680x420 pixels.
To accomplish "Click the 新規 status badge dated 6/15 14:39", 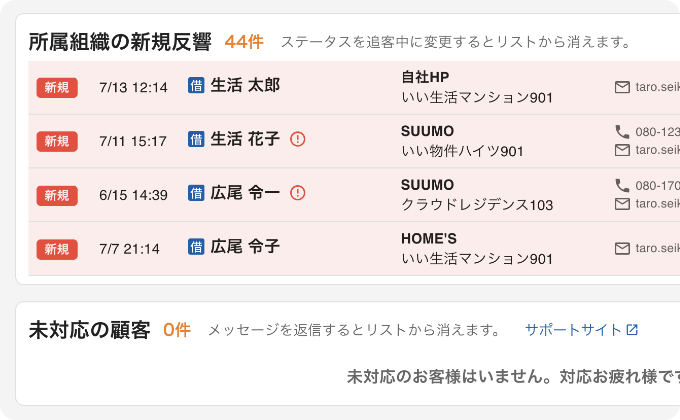I will (57, 195).
